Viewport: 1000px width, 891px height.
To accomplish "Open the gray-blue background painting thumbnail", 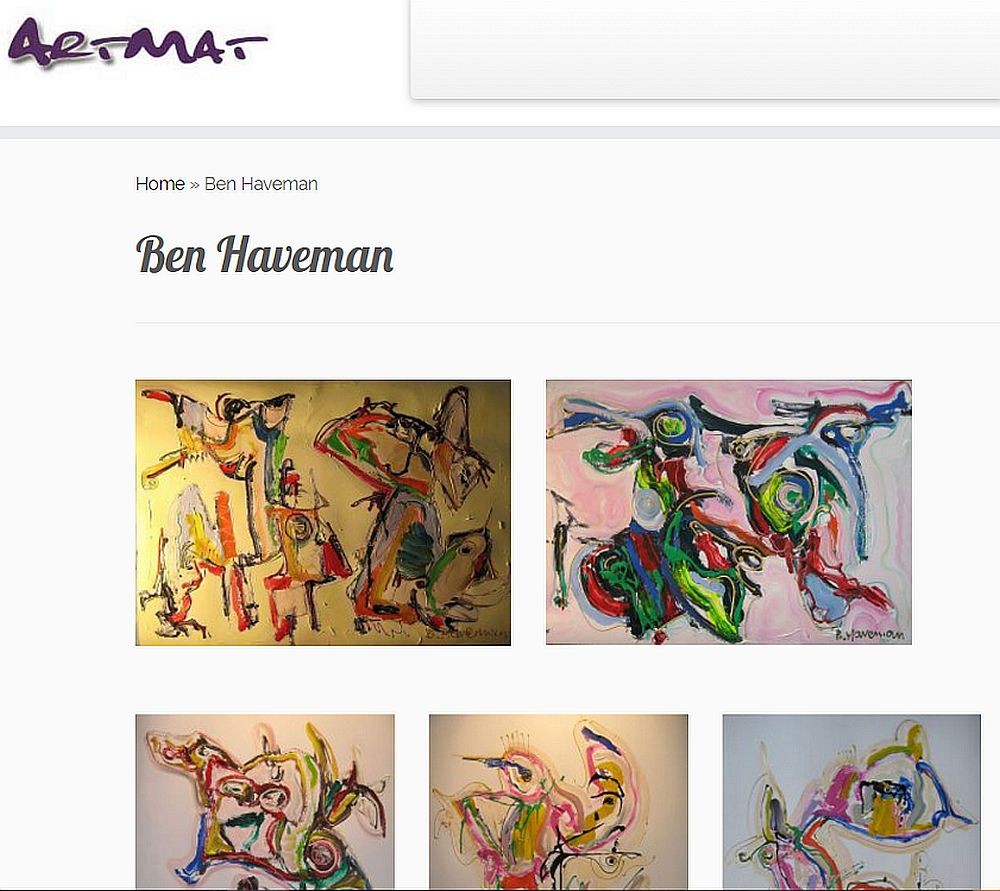I will (x=851, y=802).
